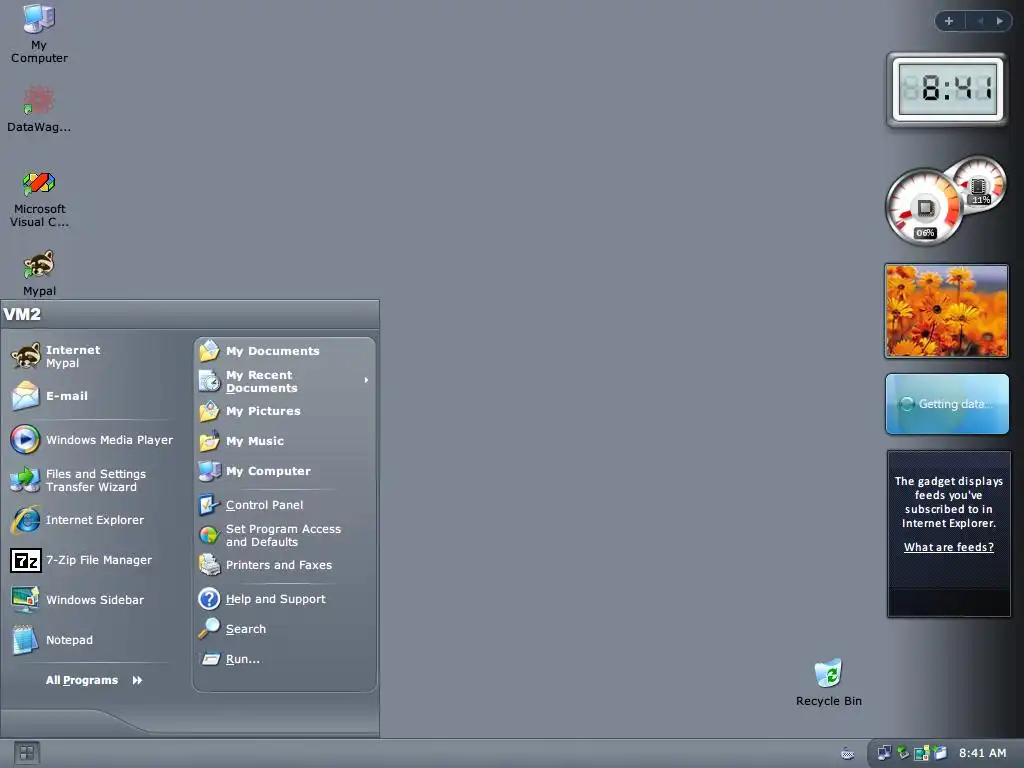
Task: Open the Run... dialog
Action: pos(285,659)
